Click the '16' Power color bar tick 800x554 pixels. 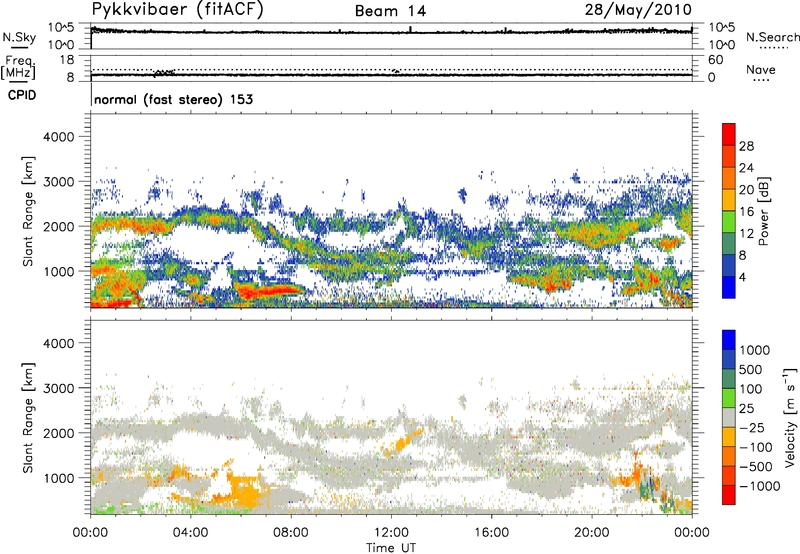point(746,212)
